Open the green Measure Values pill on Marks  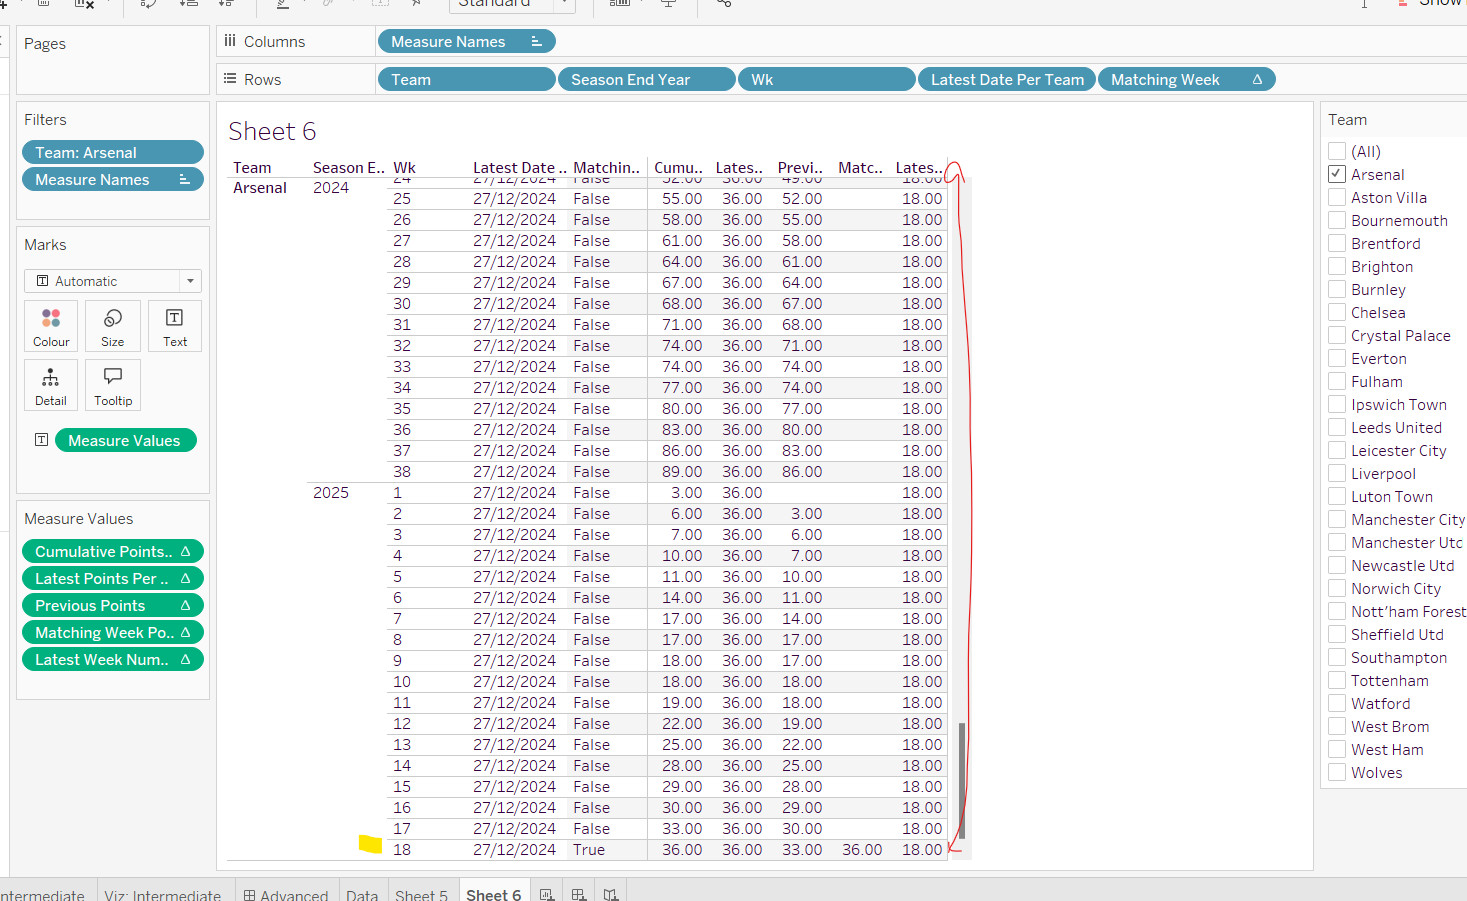click(125, 440)
